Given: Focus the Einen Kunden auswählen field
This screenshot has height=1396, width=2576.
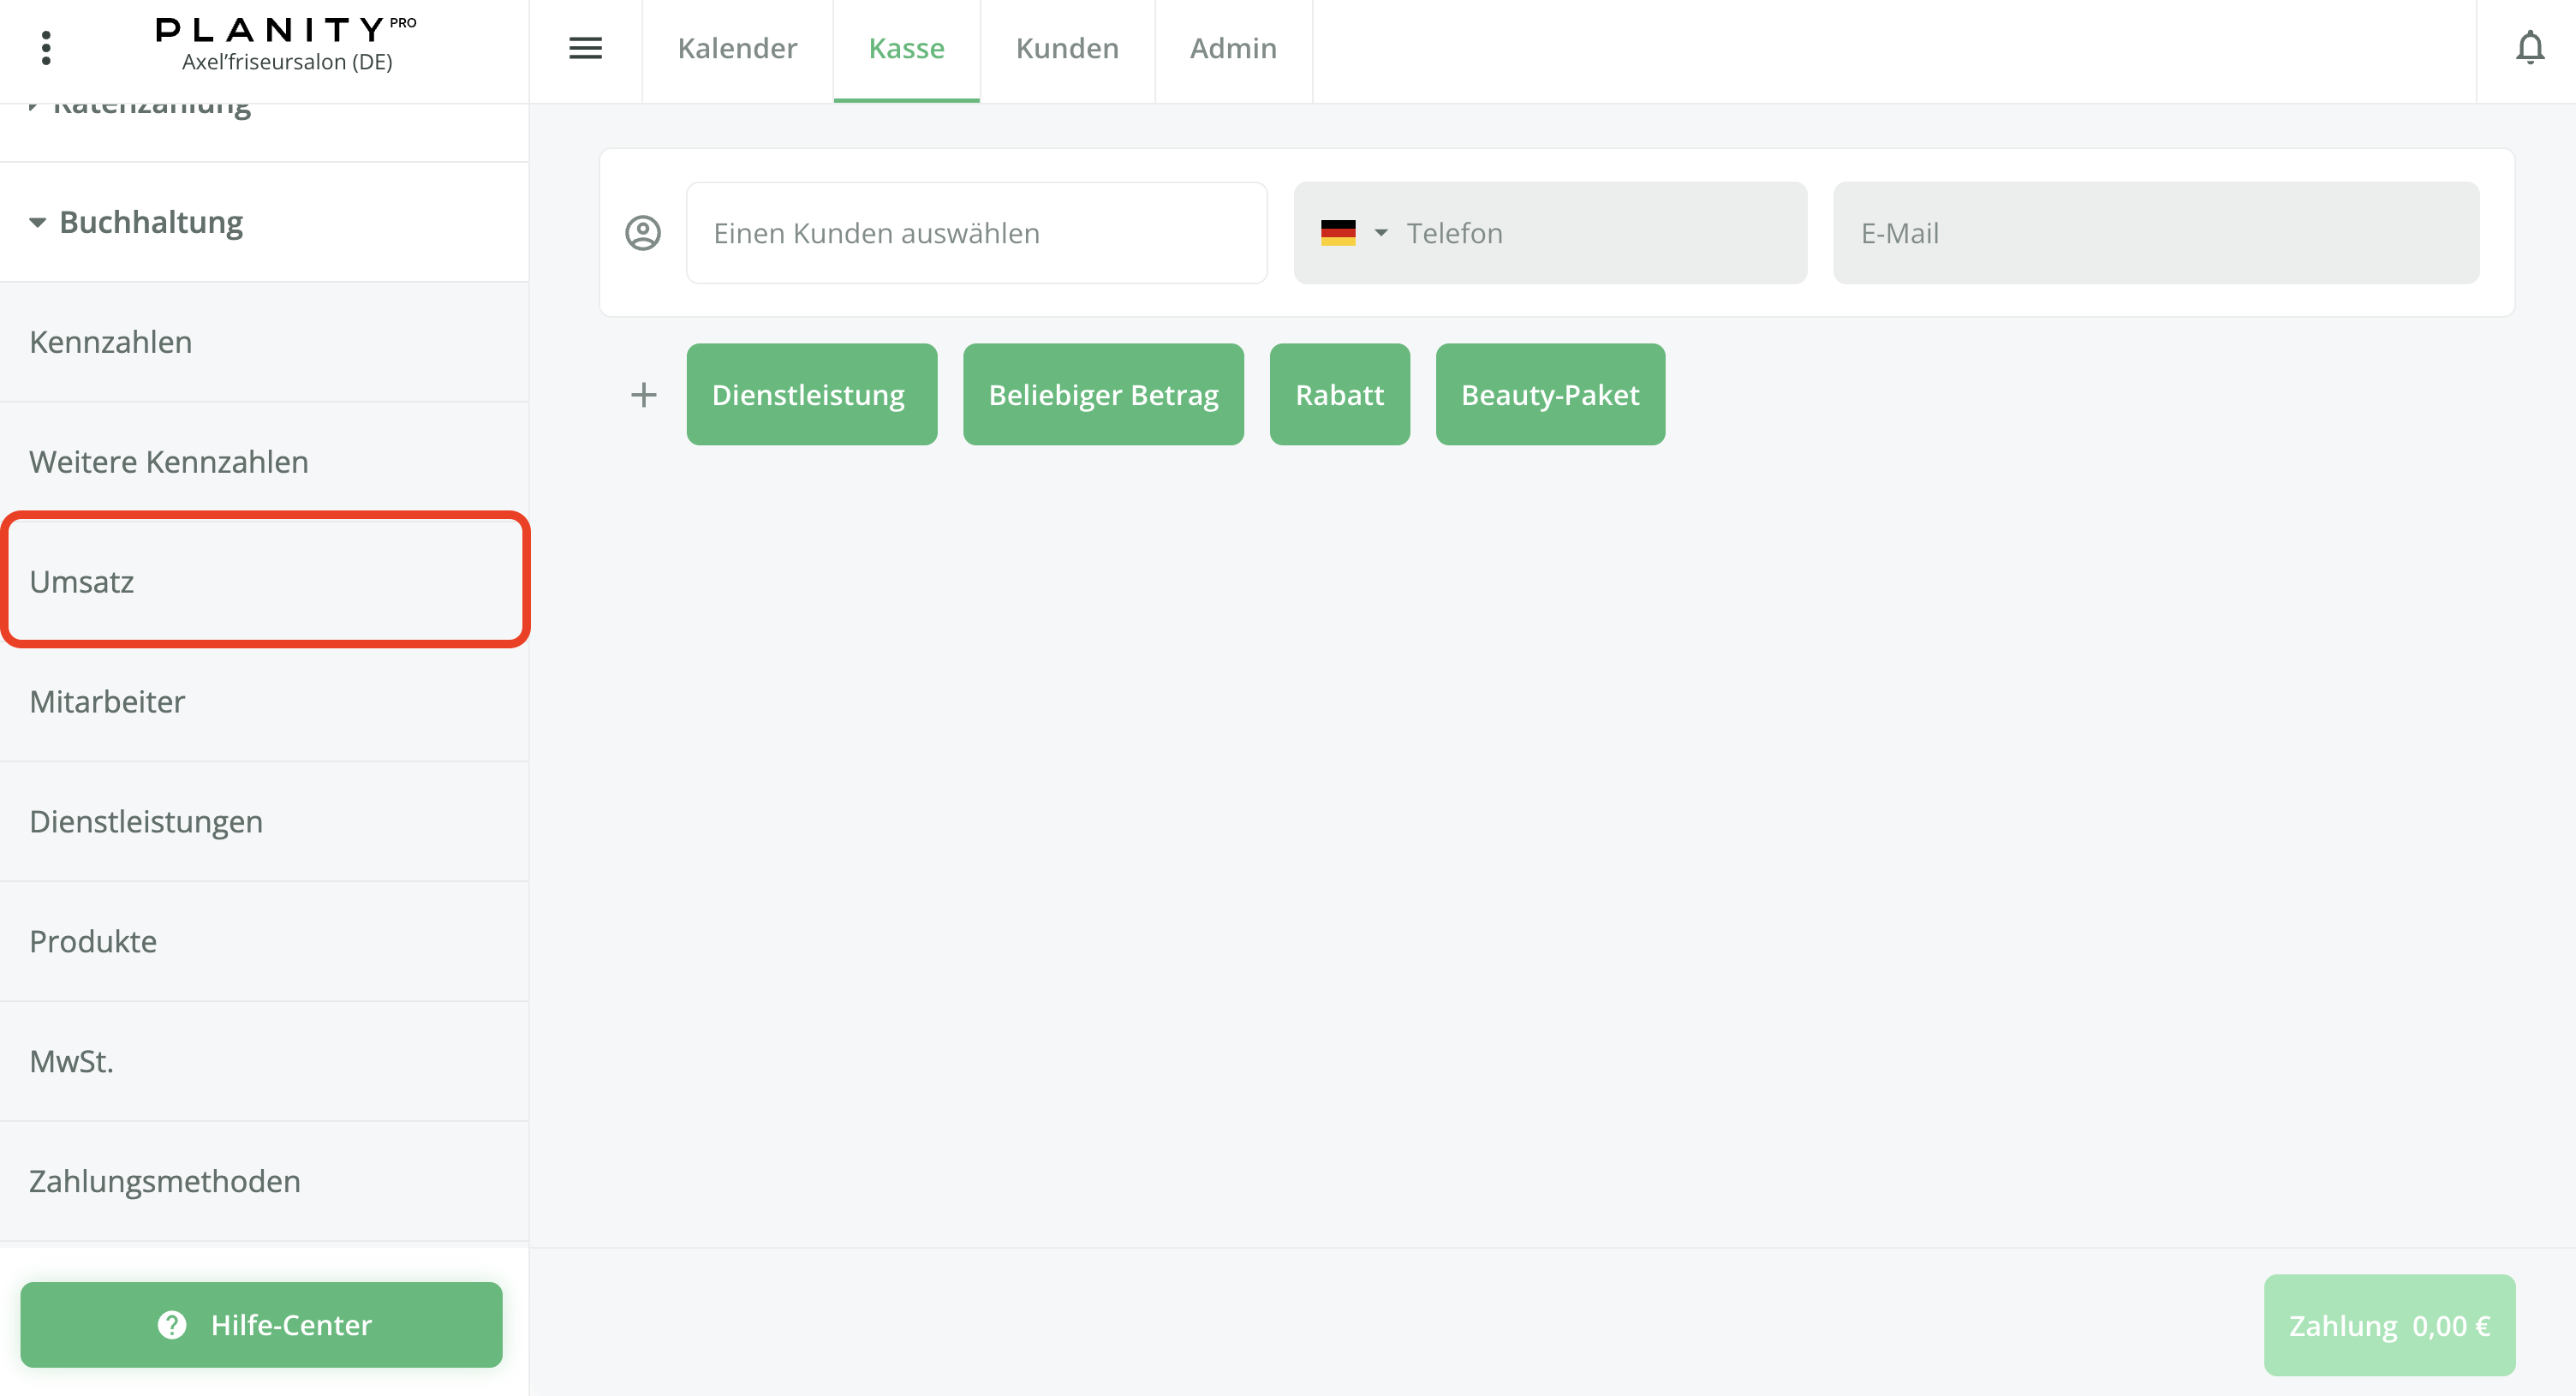Looking at the screenshot, I should pyautogui.click(x=976, y=233).
